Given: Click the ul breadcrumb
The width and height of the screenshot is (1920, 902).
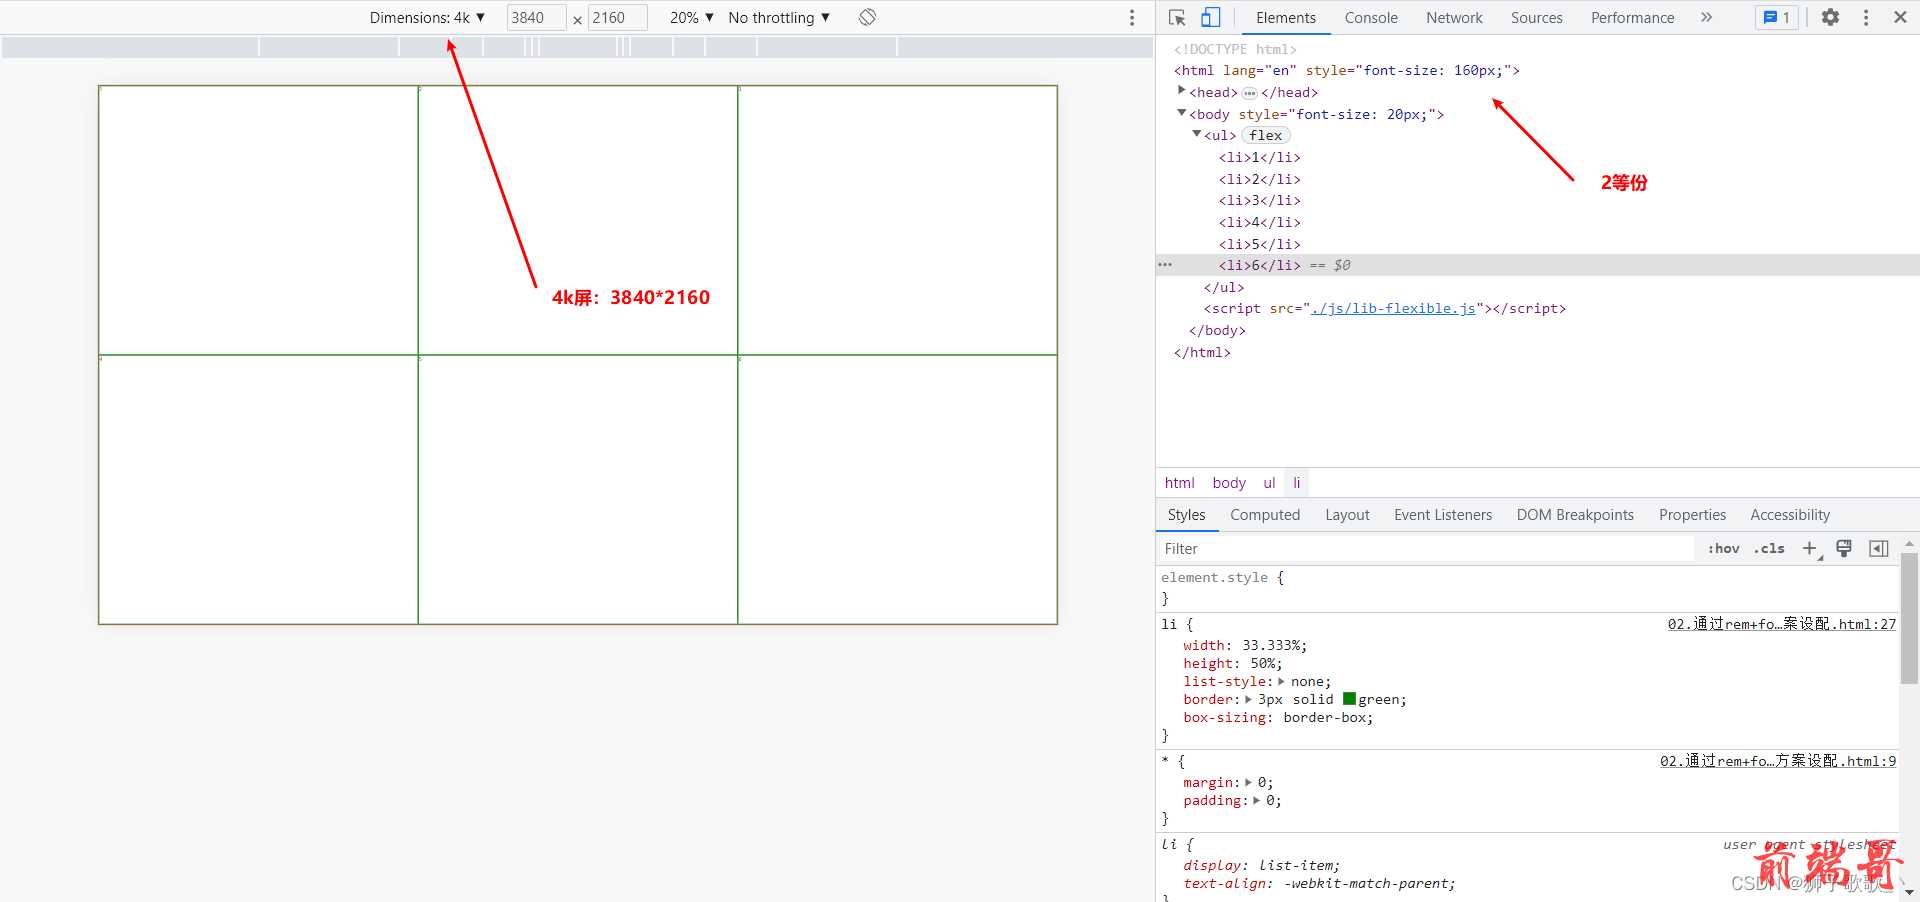Looking at the screenshot, I should pos(1269,483).
